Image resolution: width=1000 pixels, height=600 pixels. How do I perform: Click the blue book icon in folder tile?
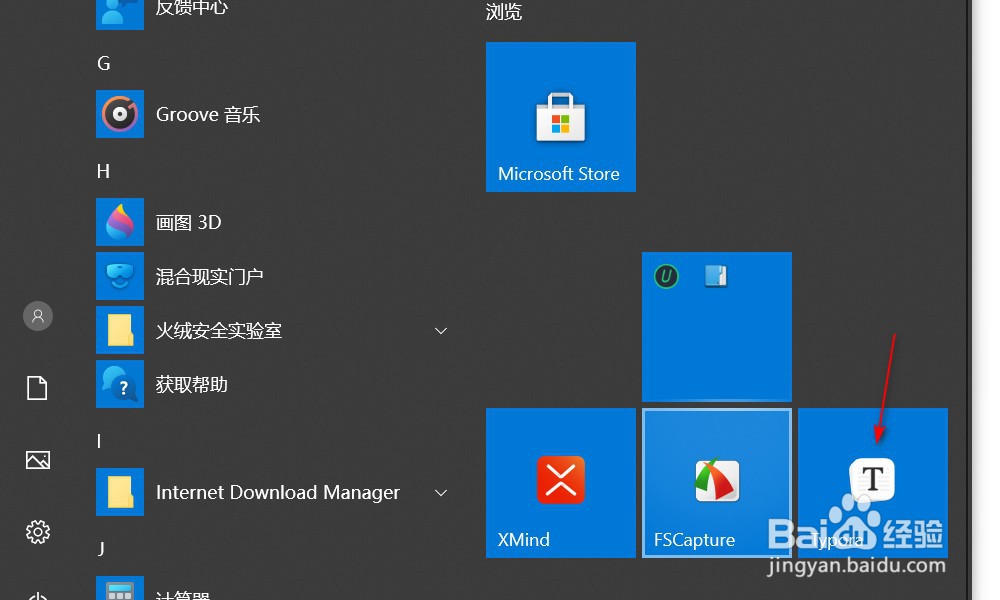716,276
